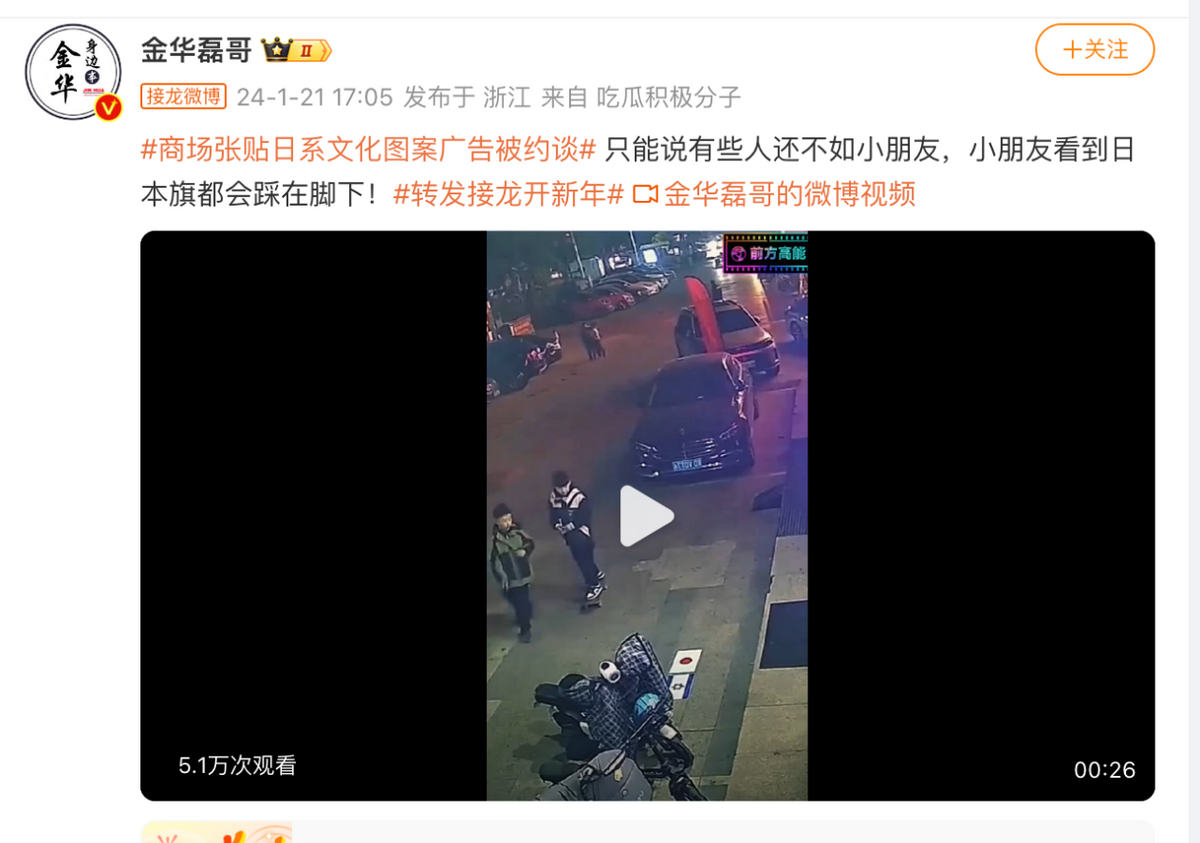Follow the user with +关注 button
This screenshot has height=843, width=1200.
[1095, 49]
